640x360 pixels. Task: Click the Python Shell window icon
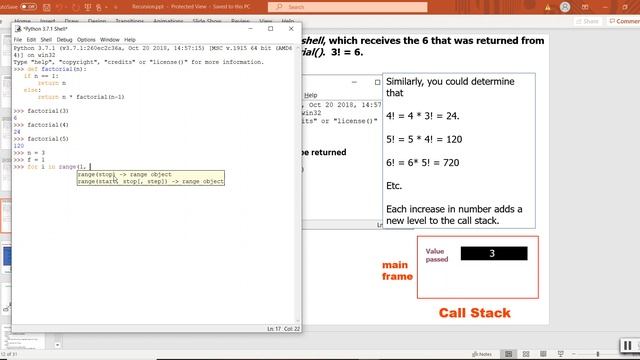18,29
